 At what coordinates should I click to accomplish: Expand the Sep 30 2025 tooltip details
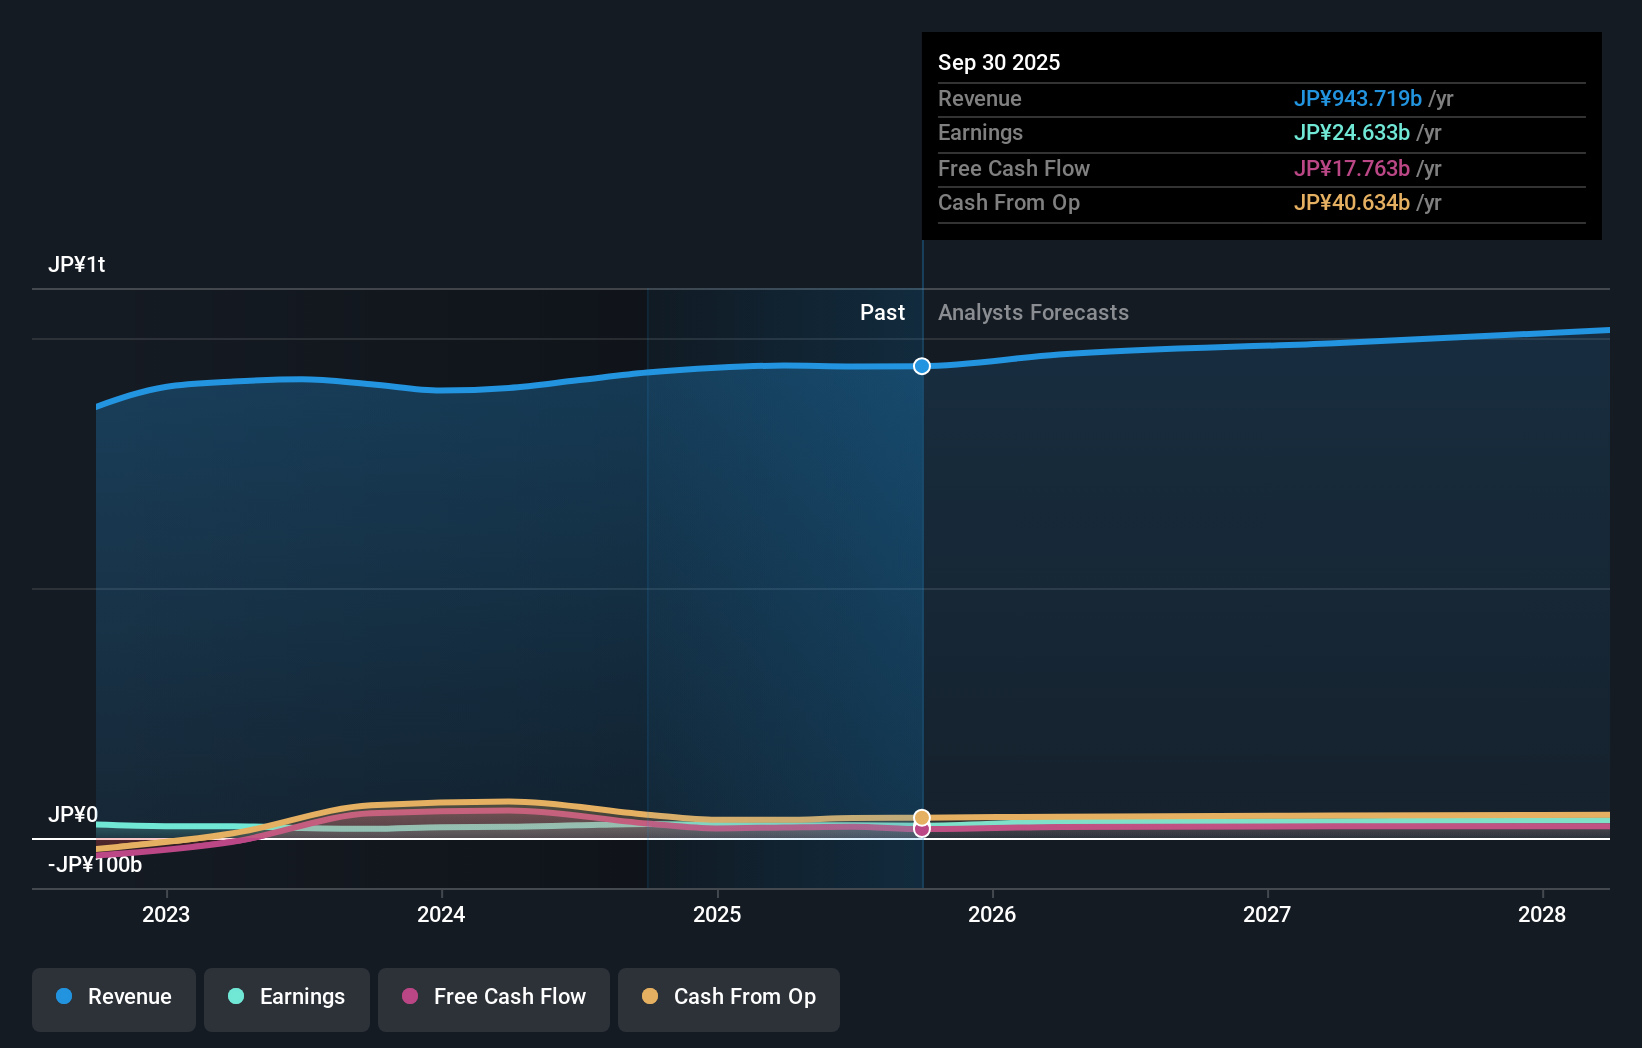(998, 62)
